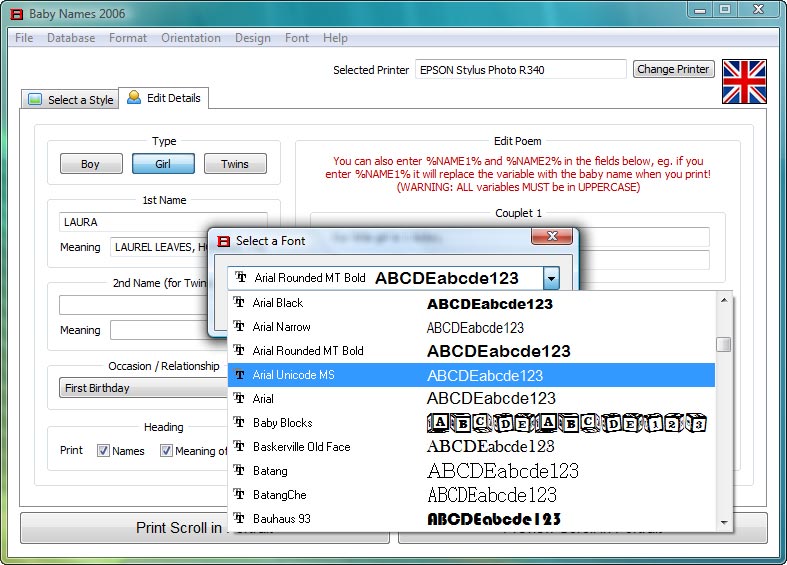Open the File menu
The width and height of the screenshot is (787, 565).
click(x=24, y=38)
